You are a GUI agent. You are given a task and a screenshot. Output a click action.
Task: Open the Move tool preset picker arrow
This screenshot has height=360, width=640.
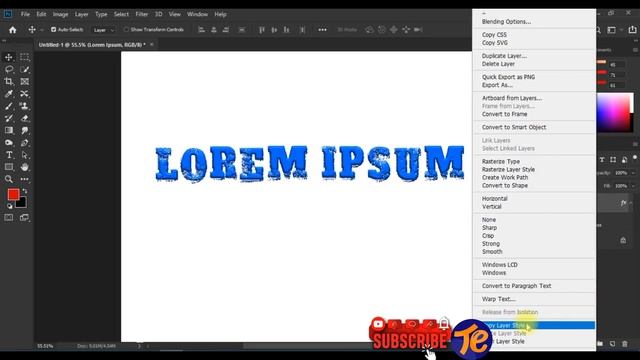[42, 30]
